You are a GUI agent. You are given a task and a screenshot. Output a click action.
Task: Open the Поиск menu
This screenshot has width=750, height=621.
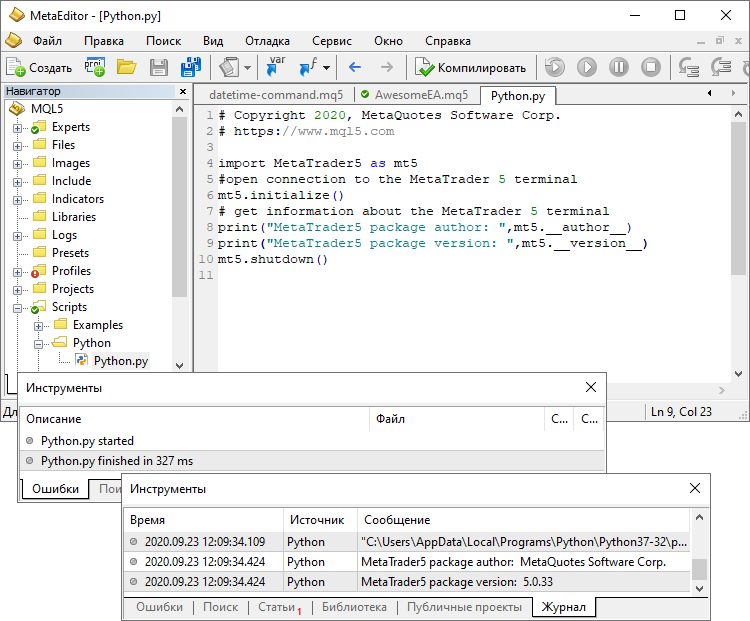pyautogui.click(x=164, y=41)
